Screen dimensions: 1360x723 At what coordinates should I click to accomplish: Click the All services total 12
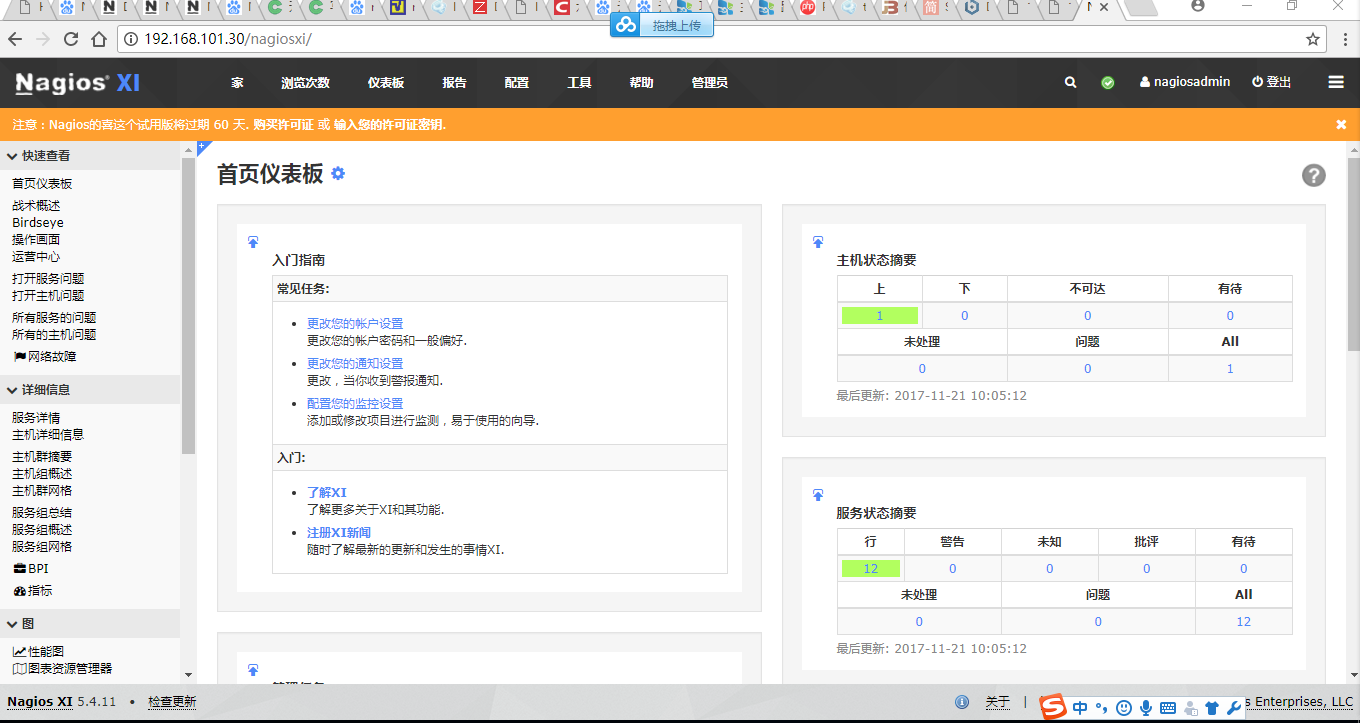[x=1244, y=622]
